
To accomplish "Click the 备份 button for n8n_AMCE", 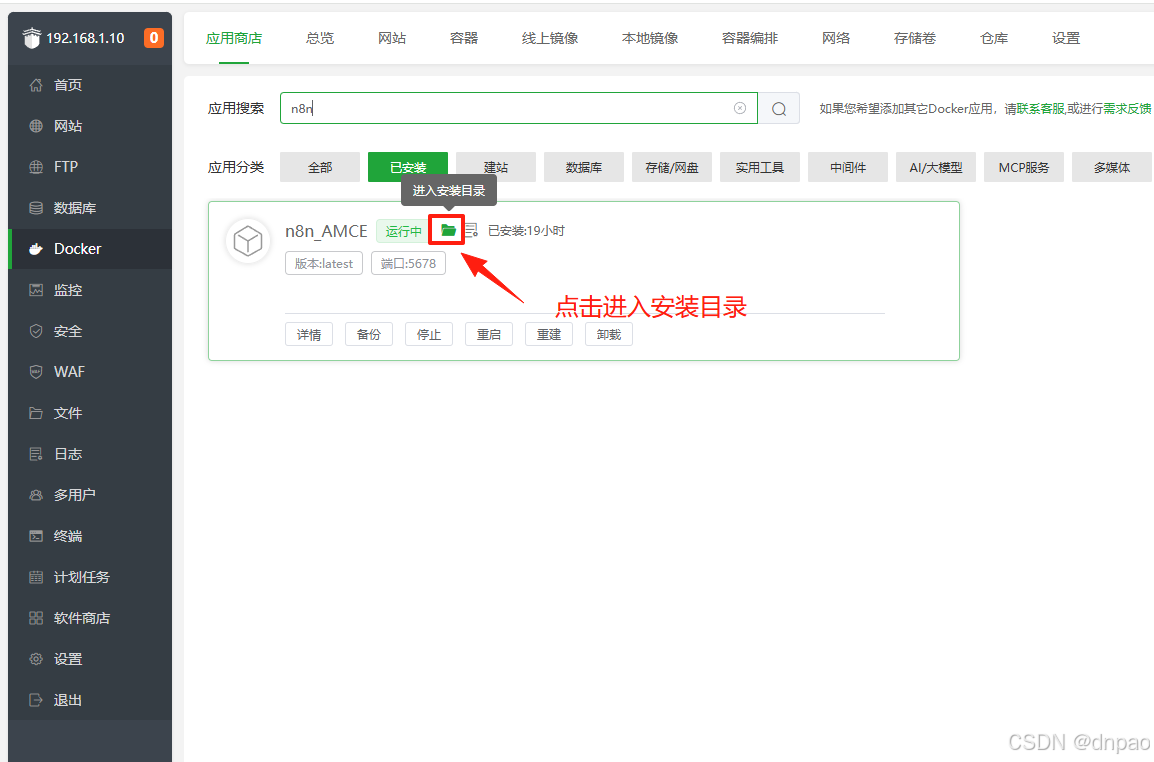I will (369, 334).
